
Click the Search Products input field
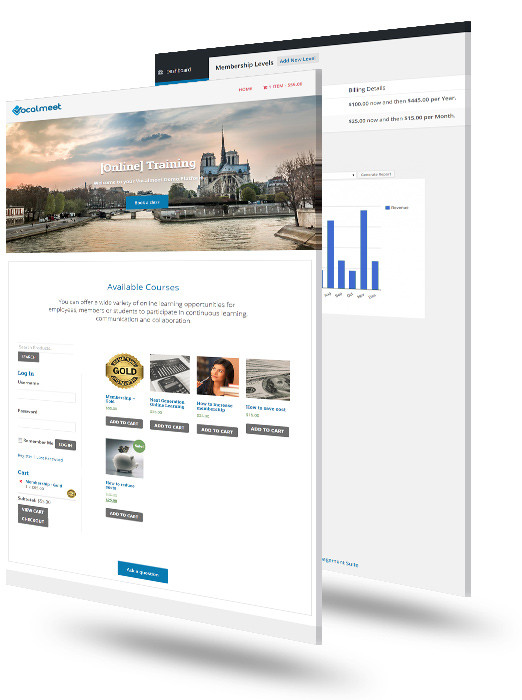coord(46,347)
